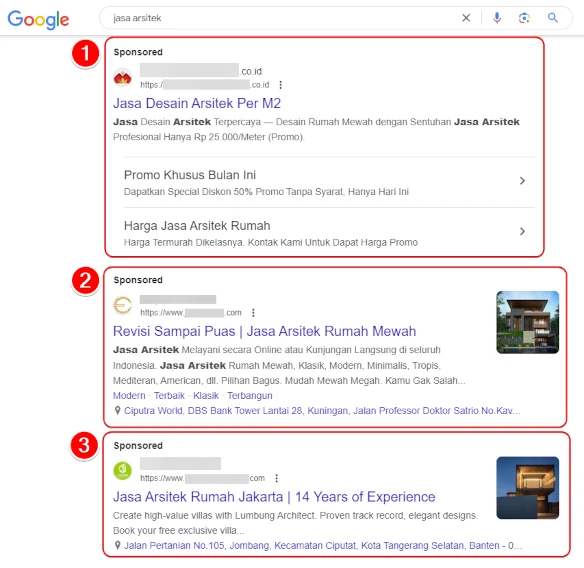Open Revisi Sampai Puas Jasa Arsitek link
584x568 pixels.
point(264,331)
